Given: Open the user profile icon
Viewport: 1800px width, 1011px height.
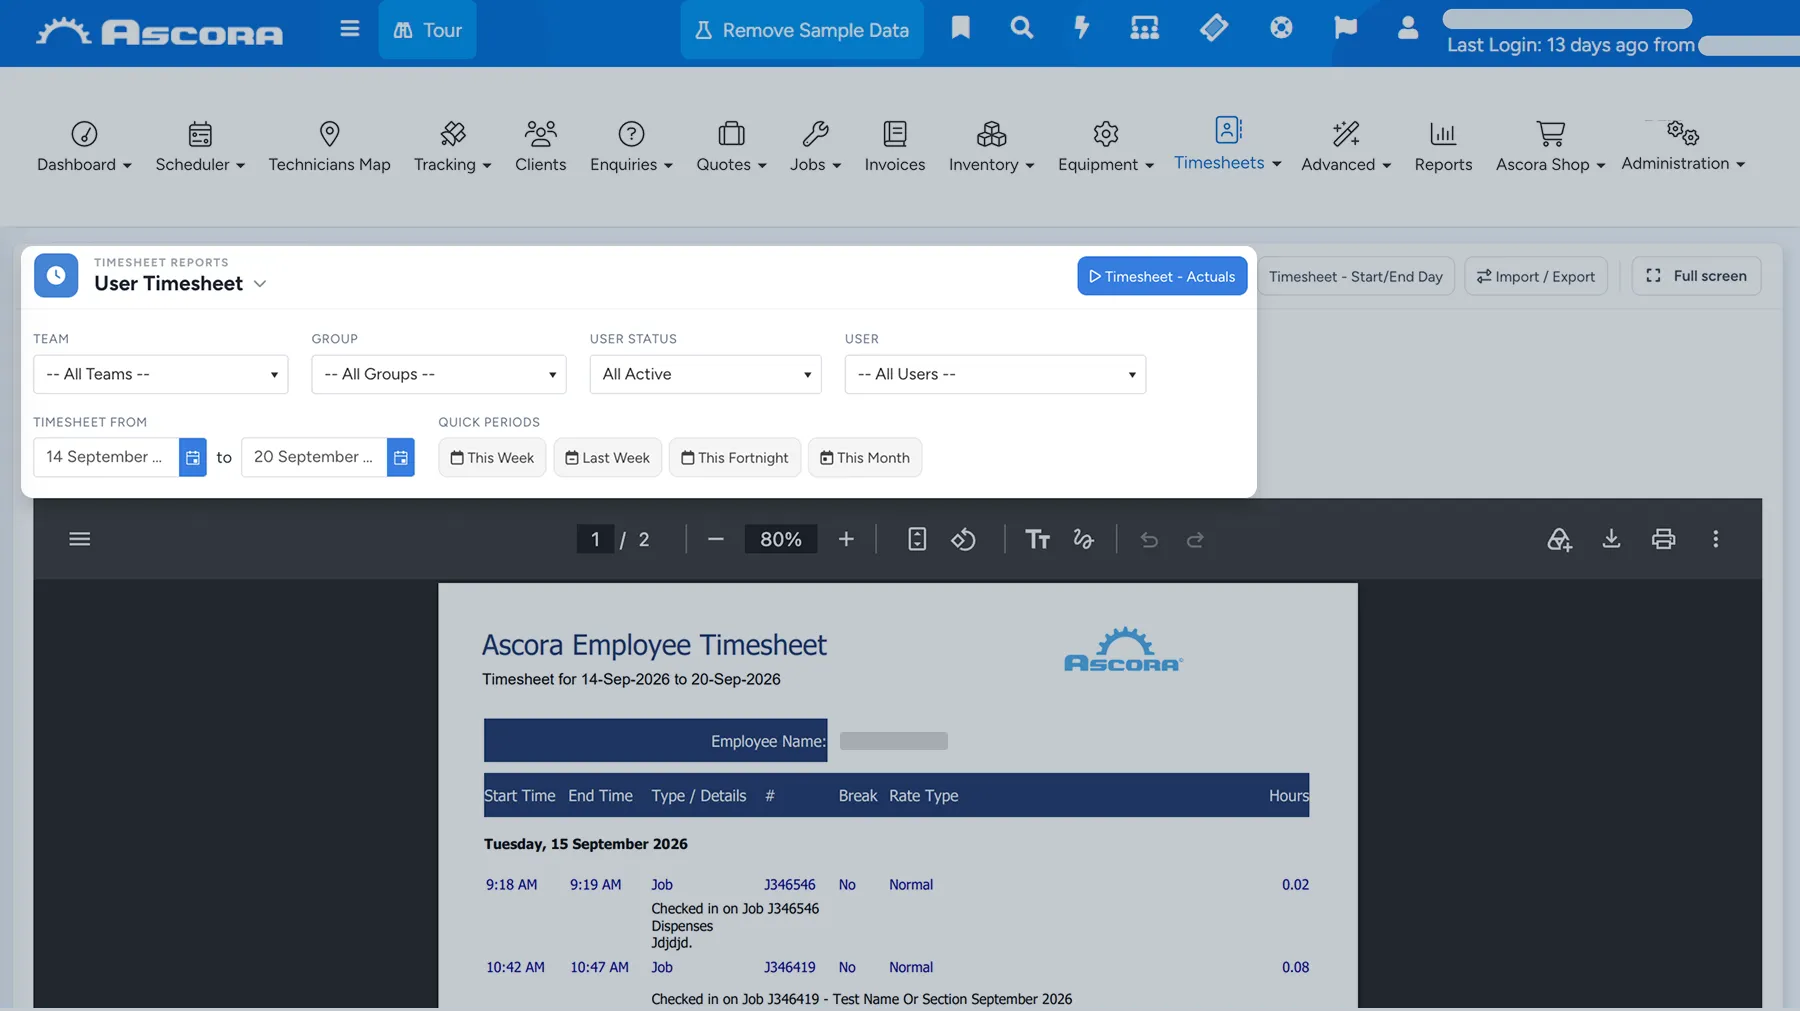Looking at the screenshot, I should coord(1408,28).
